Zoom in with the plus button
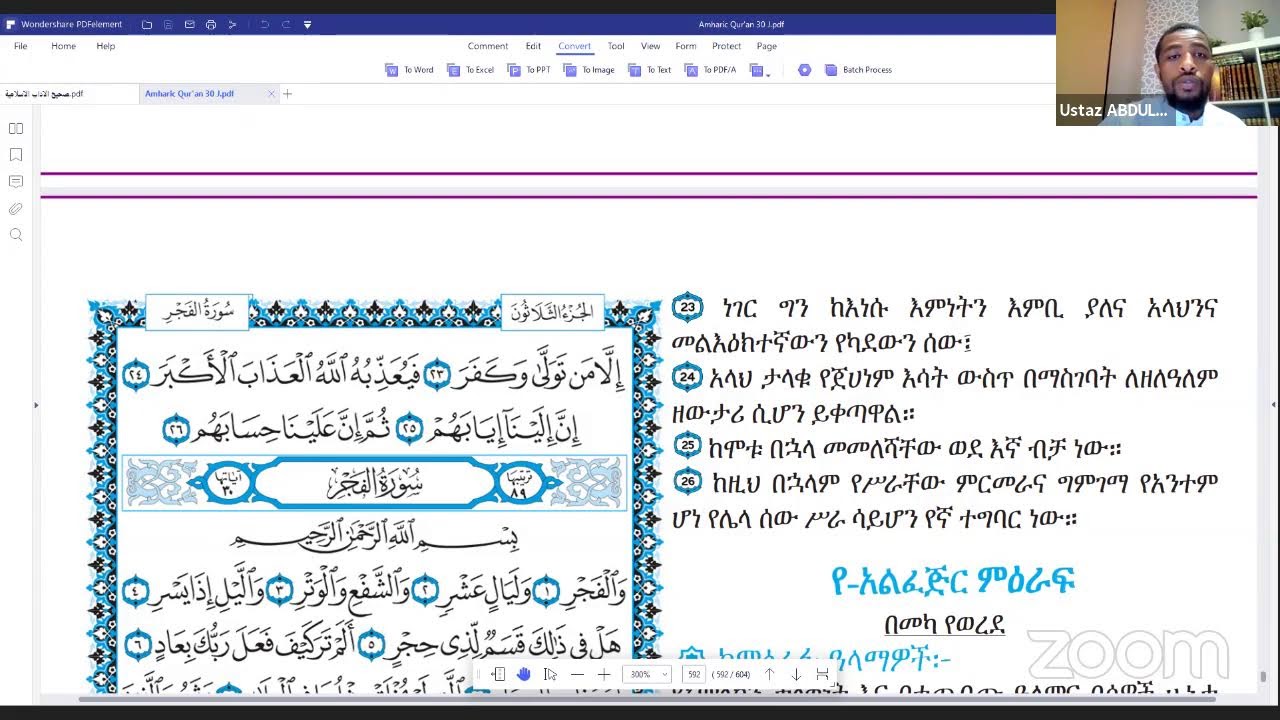Viewport: 1280px width, 720px height. (x=604, y=675)
